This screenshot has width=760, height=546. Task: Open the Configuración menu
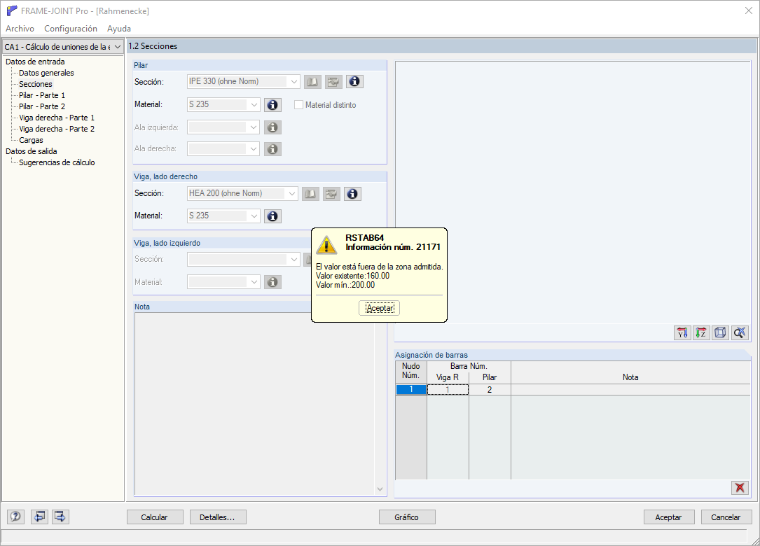[71, 29]
